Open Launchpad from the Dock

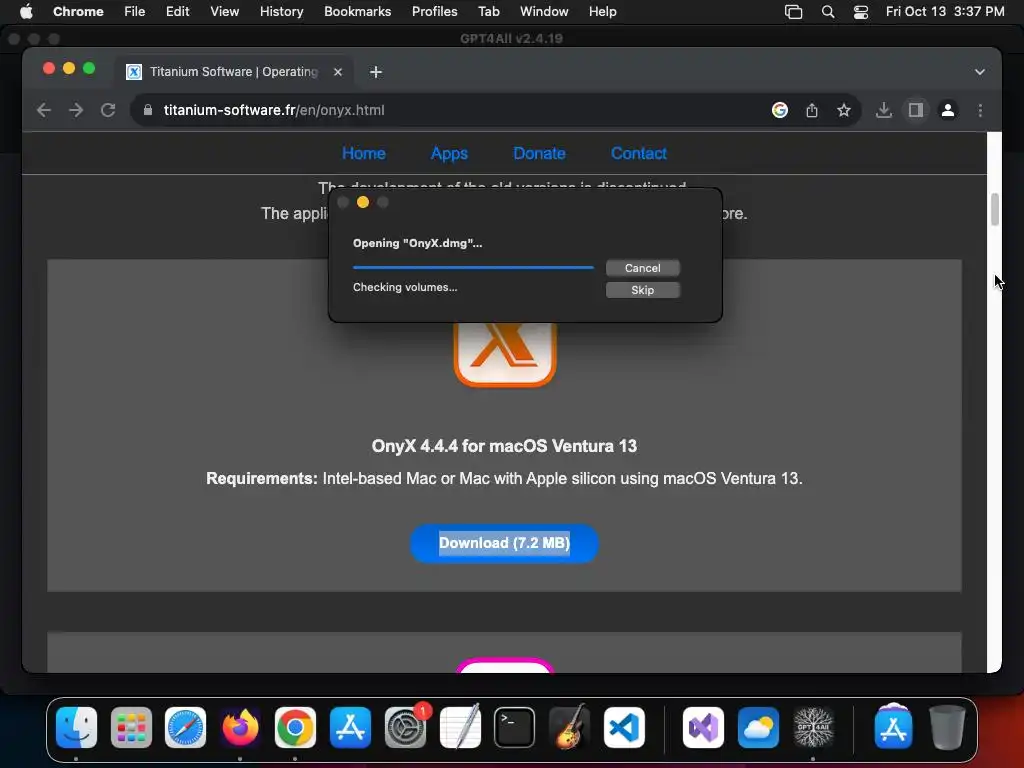(131, 728)
